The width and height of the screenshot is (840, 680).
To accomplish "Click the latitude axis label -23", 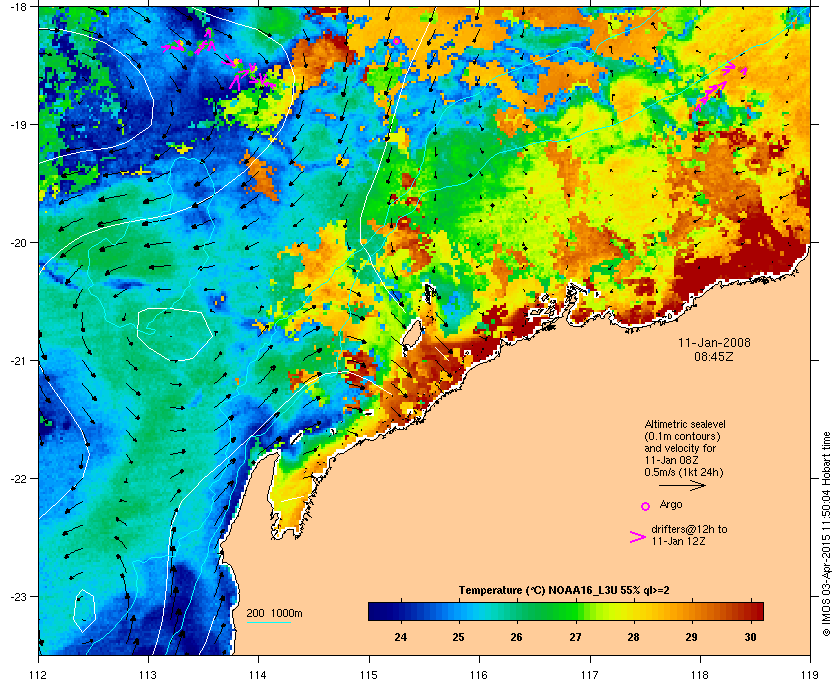I will tap(18, 596).
